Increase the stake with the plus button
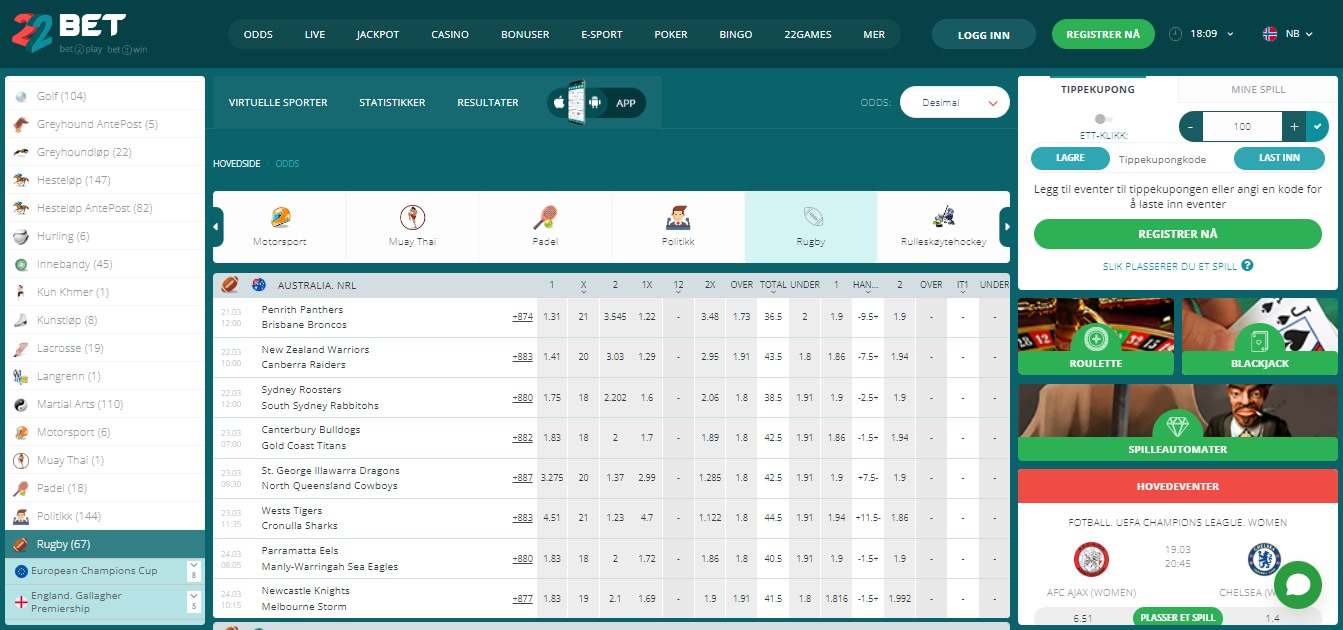Viewport: 1343px width, 630px height. pyautogui.click(x=1294, y=127)
